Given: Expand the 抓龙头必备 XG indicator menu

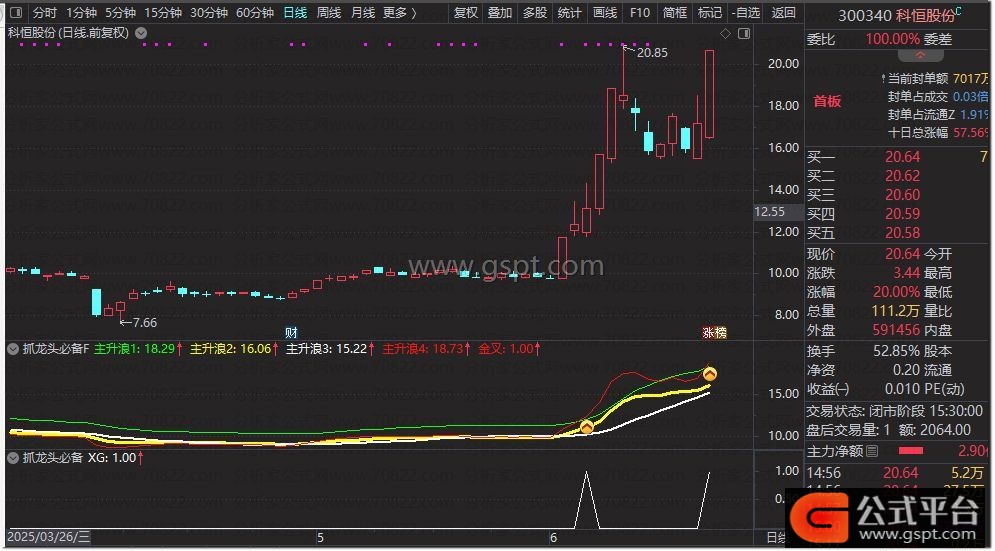Looking at the screenshot, I should 13,458.
